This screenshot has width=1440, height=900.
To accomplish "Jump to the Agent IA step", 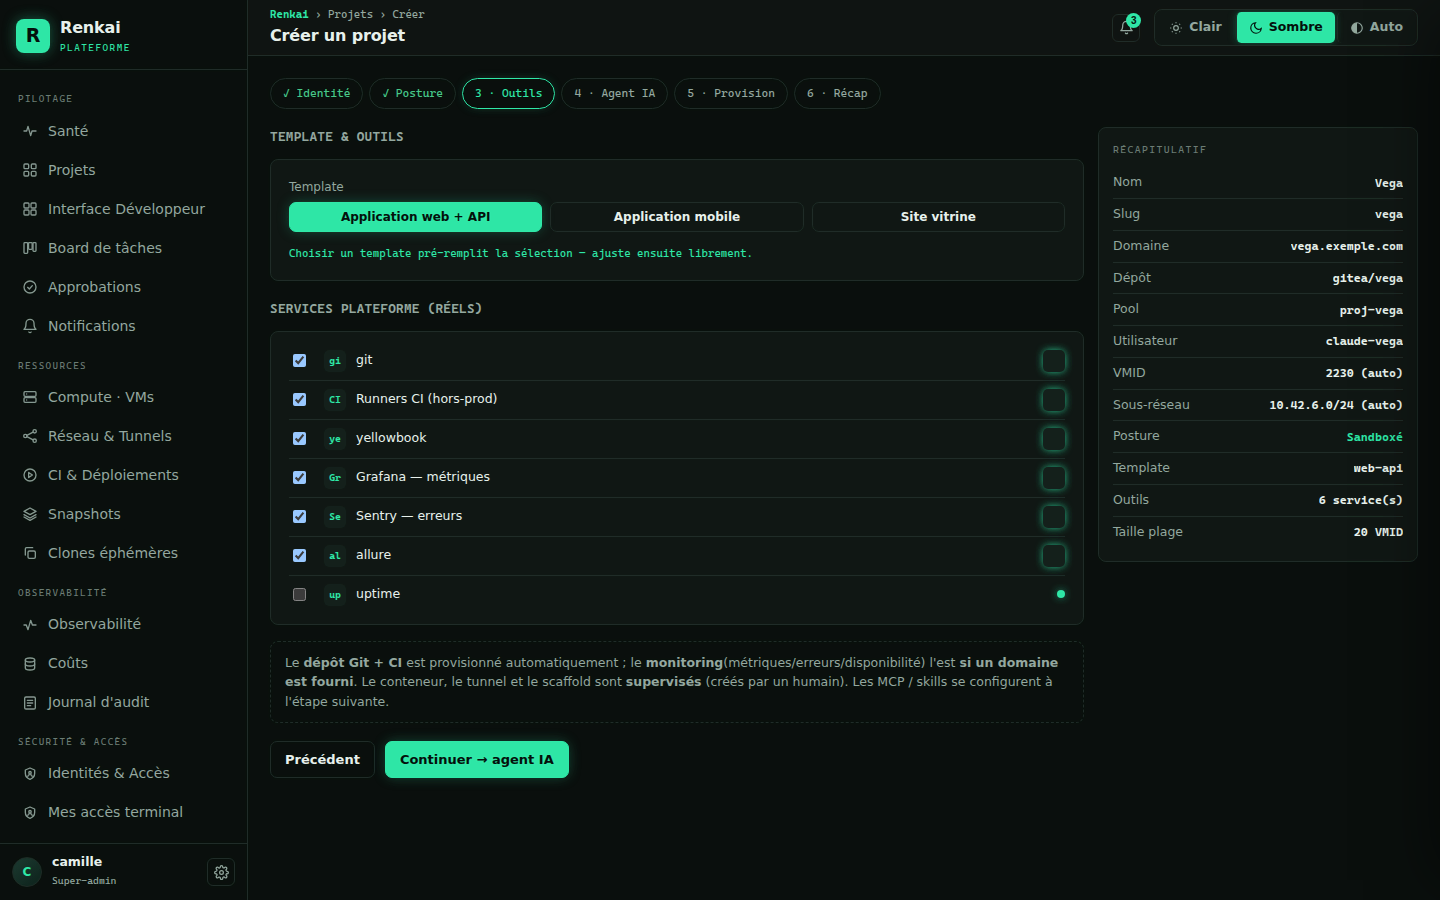I will pyautogui.click(x=614, y=93).
